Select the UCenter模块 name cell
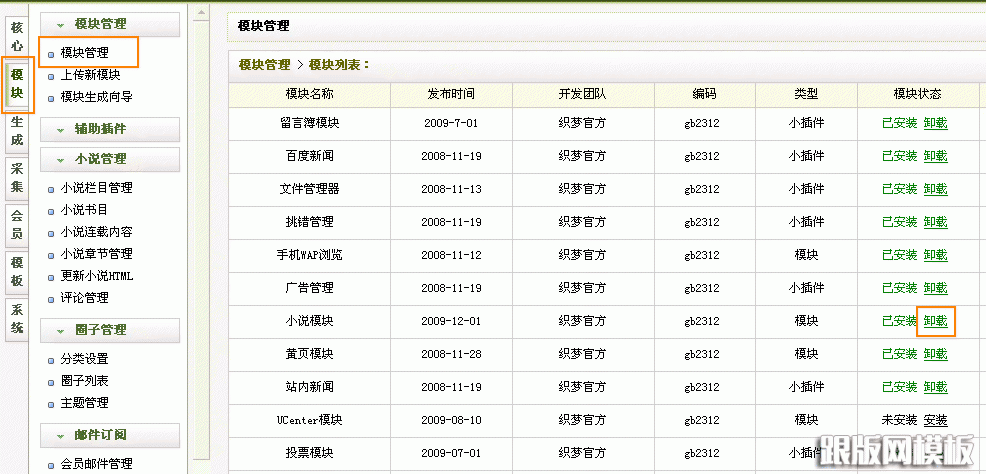This screenshot has width=986, height=474. tap(309, 420)
